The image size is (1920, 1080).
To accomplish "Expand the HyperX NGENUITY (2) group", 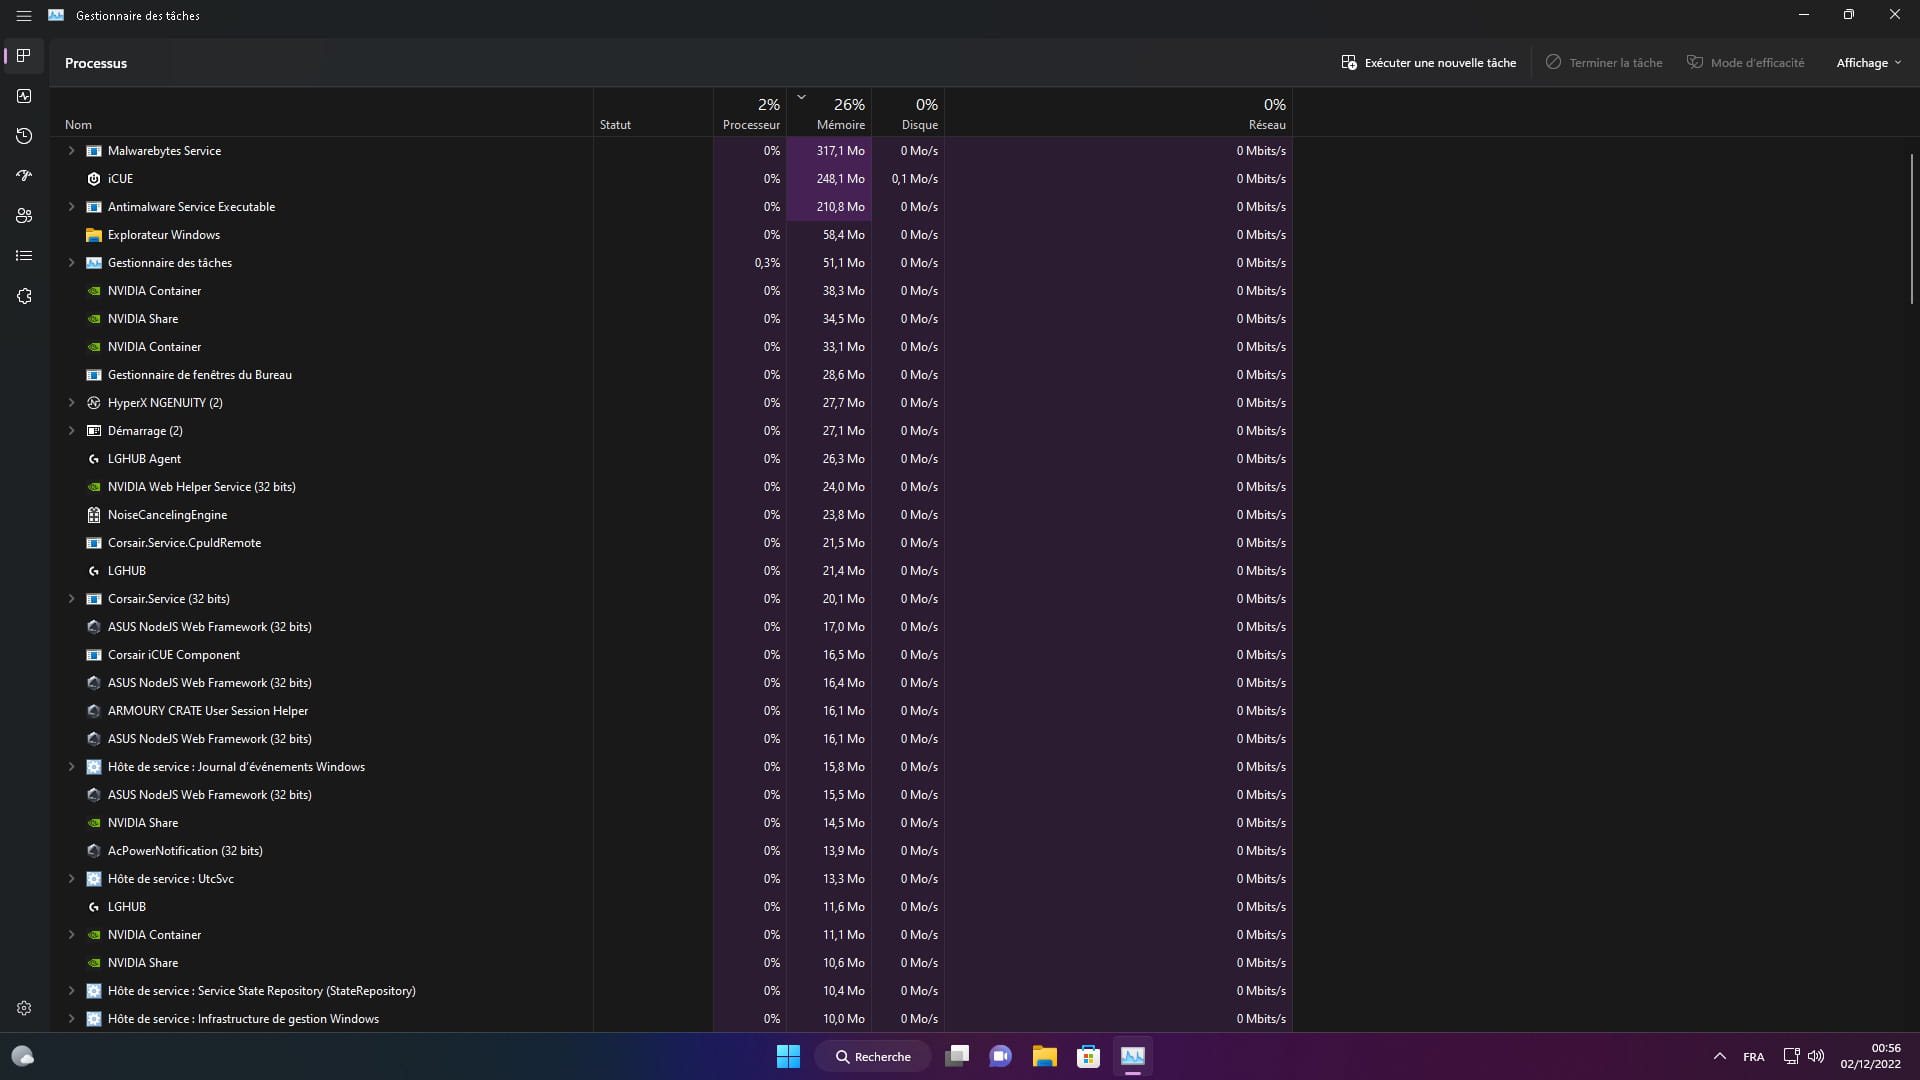I will coord(71,403).
